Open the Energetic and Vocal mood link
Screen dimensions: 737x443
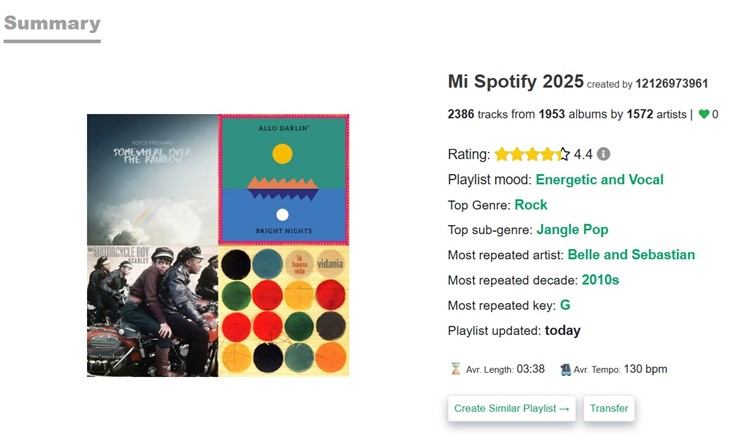(x=599, y=180)
